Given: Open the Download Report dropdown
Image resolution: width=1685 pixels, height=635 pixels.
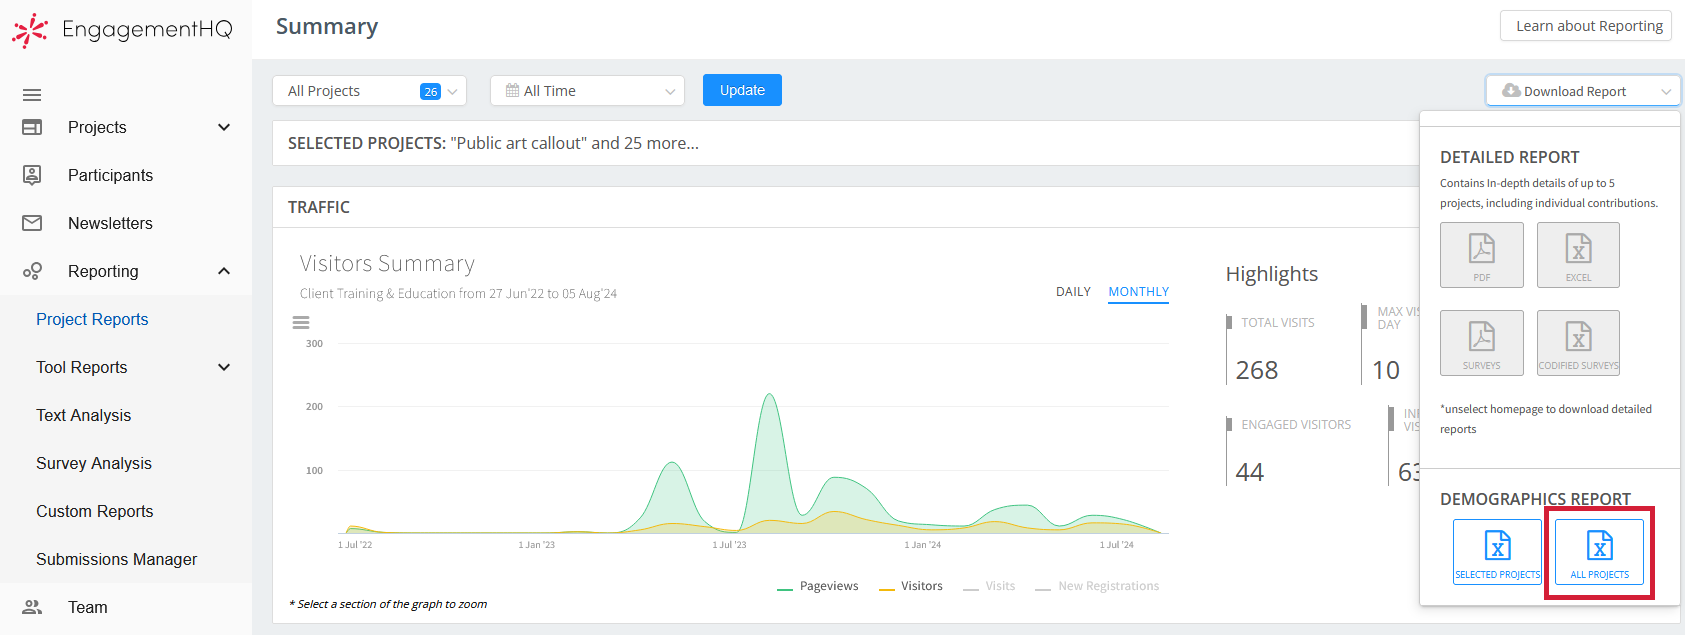Looking at the screenshot, I should 1583,91.
